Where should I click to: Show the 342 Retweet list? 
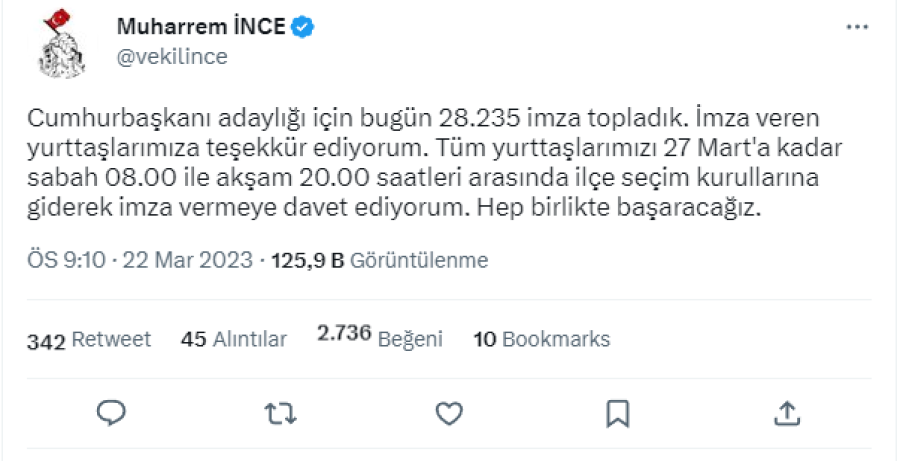tap(89, 340)
